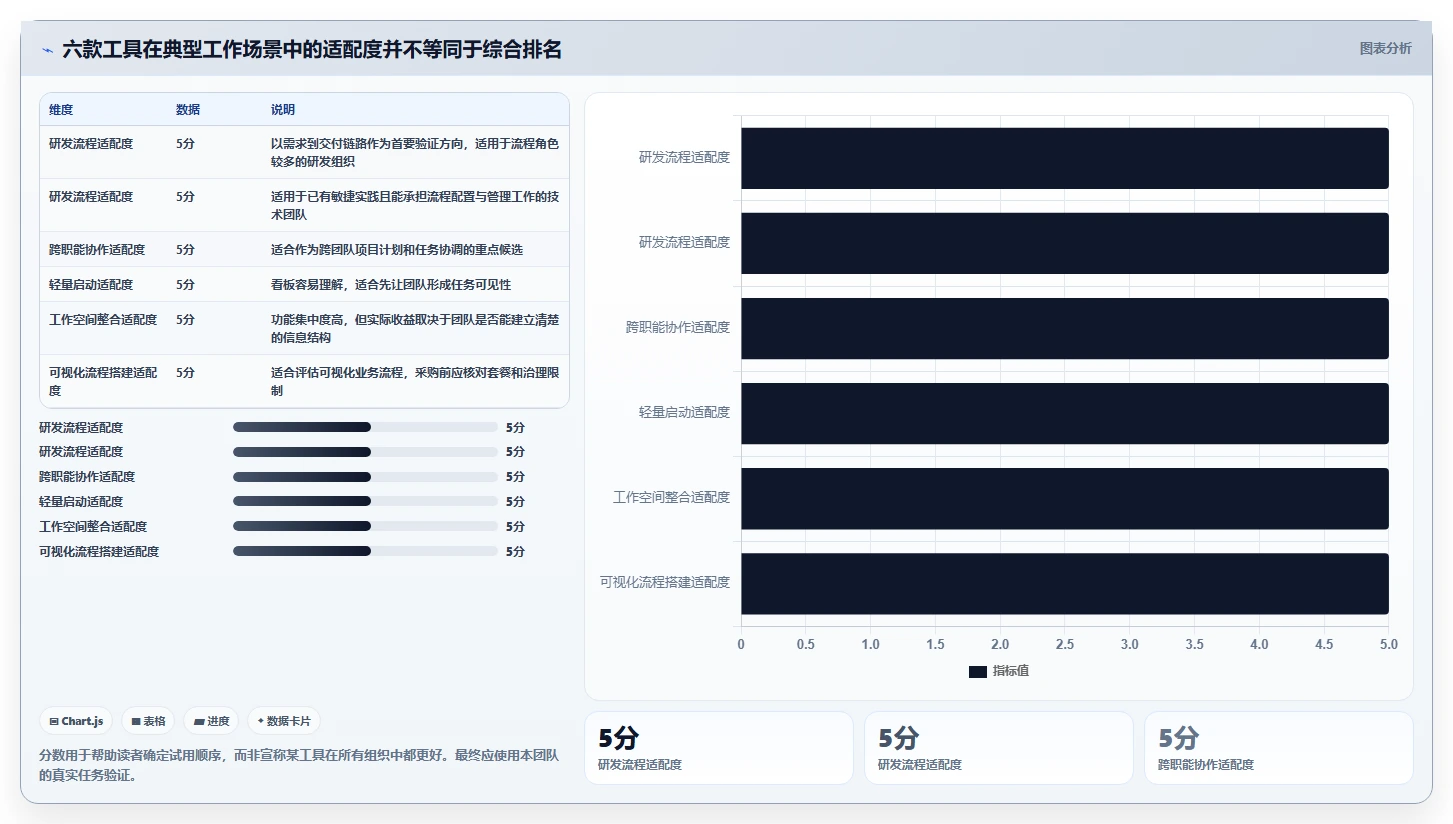Image resolution: width=1453 pixels, height=824 pixels.
Task: Click description 适合作为跨团队项目计划和任务协调的重点候选
Action: [397, 250]
